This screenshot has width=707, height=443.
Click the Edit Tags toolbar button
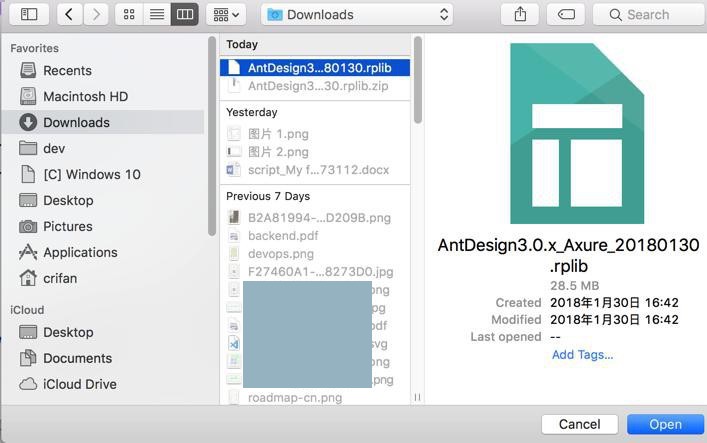566,14
